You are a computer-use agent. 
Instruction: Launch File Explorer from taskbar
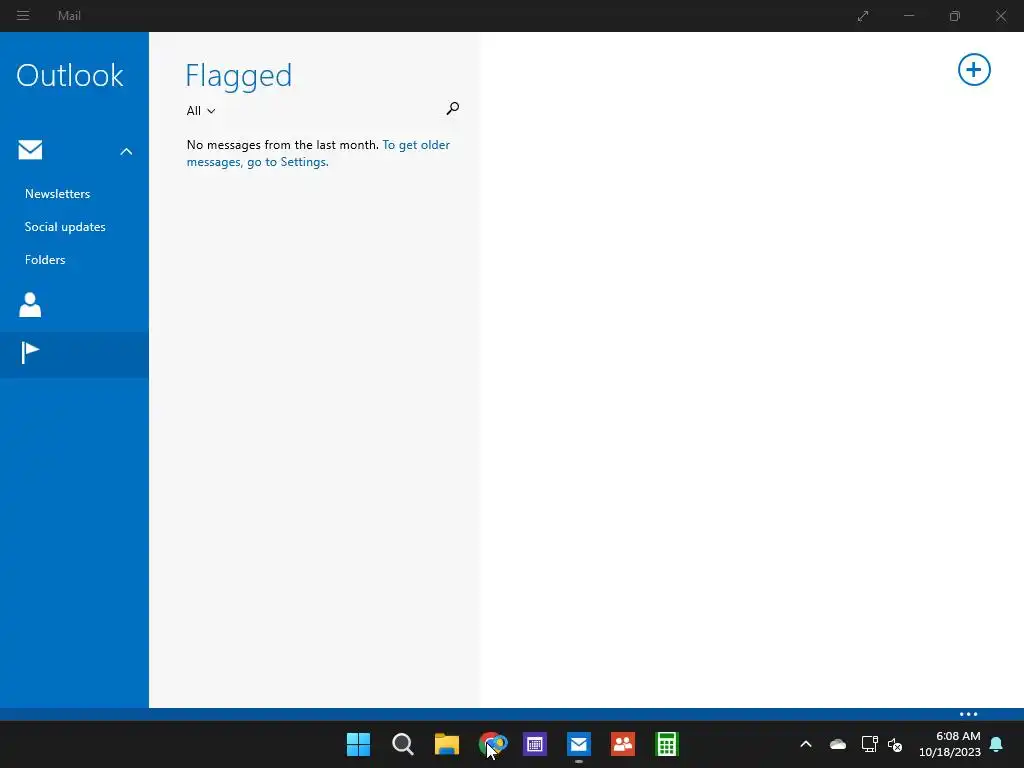coord(447,744)
